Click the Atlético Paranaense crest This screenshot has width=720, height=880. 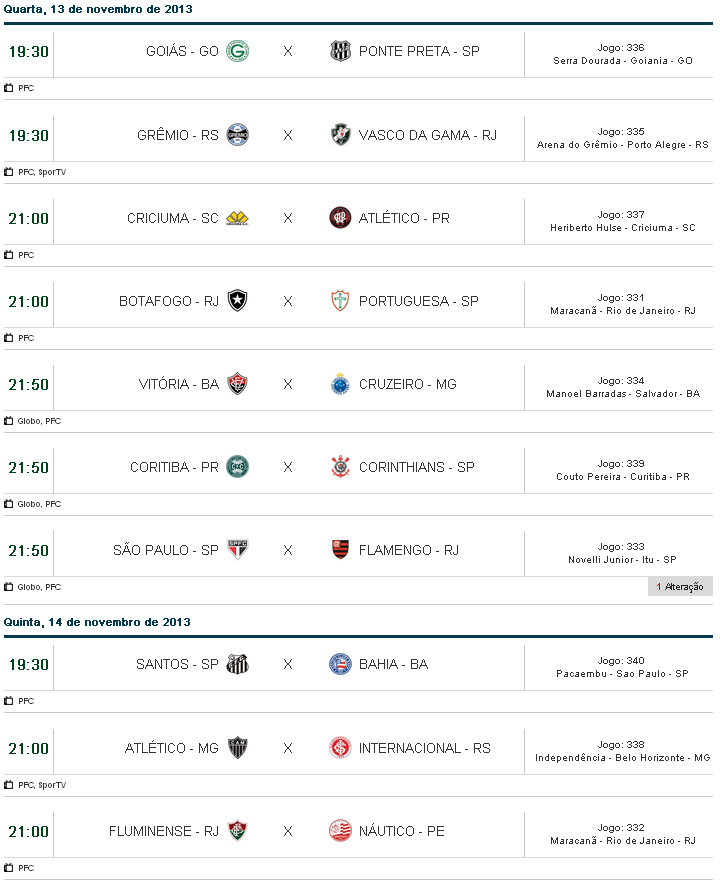coord(341,218)
